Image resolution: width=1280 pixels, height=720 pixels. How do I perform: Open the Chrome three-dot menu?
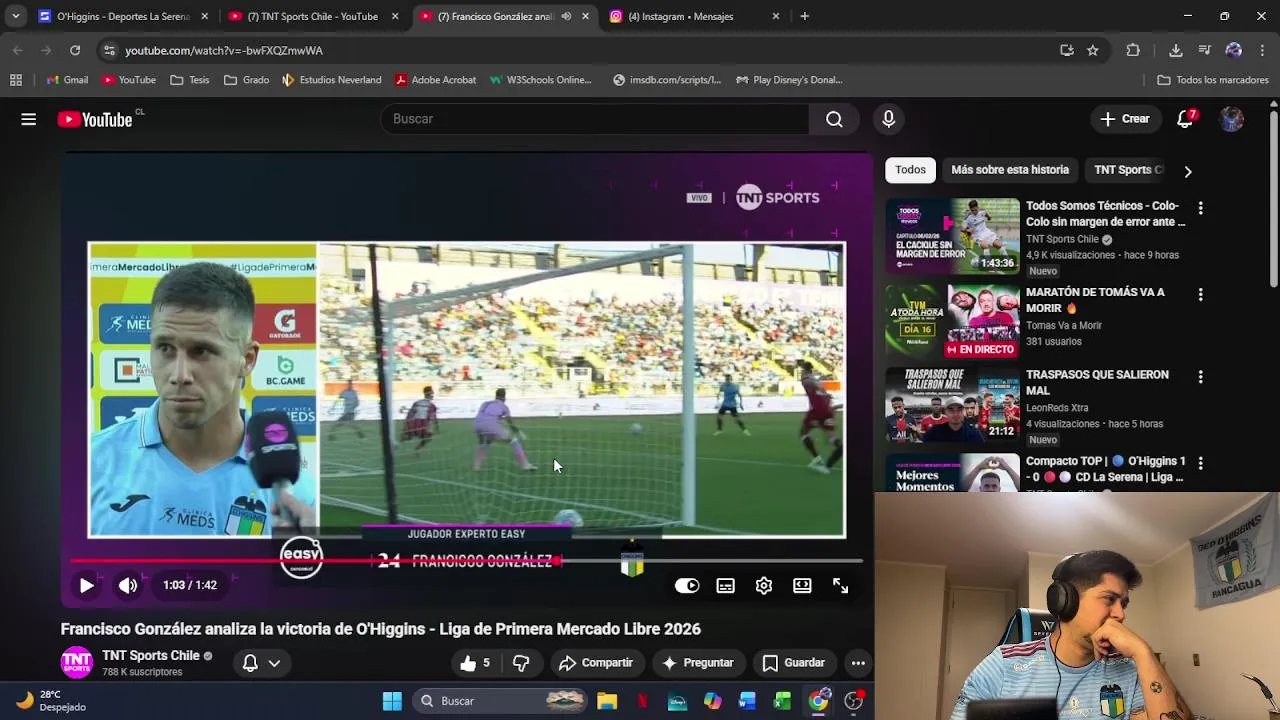pyautogui.click(x=1263, y=50)
